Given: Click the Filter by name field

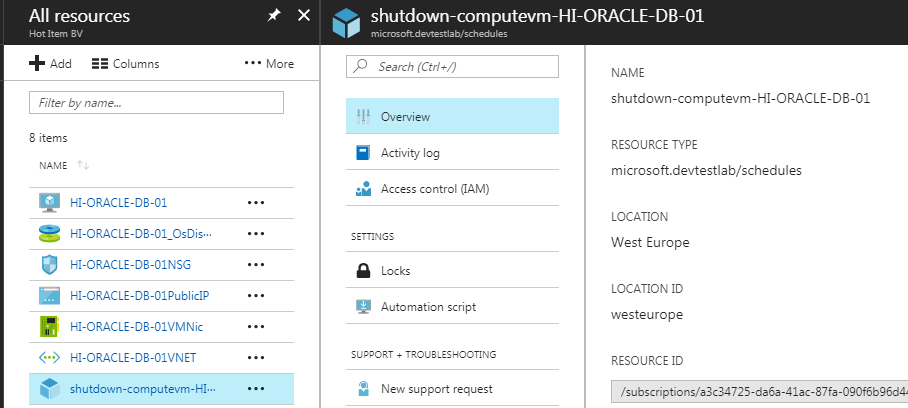Looking at the screenshot, I should pos(157,103).
